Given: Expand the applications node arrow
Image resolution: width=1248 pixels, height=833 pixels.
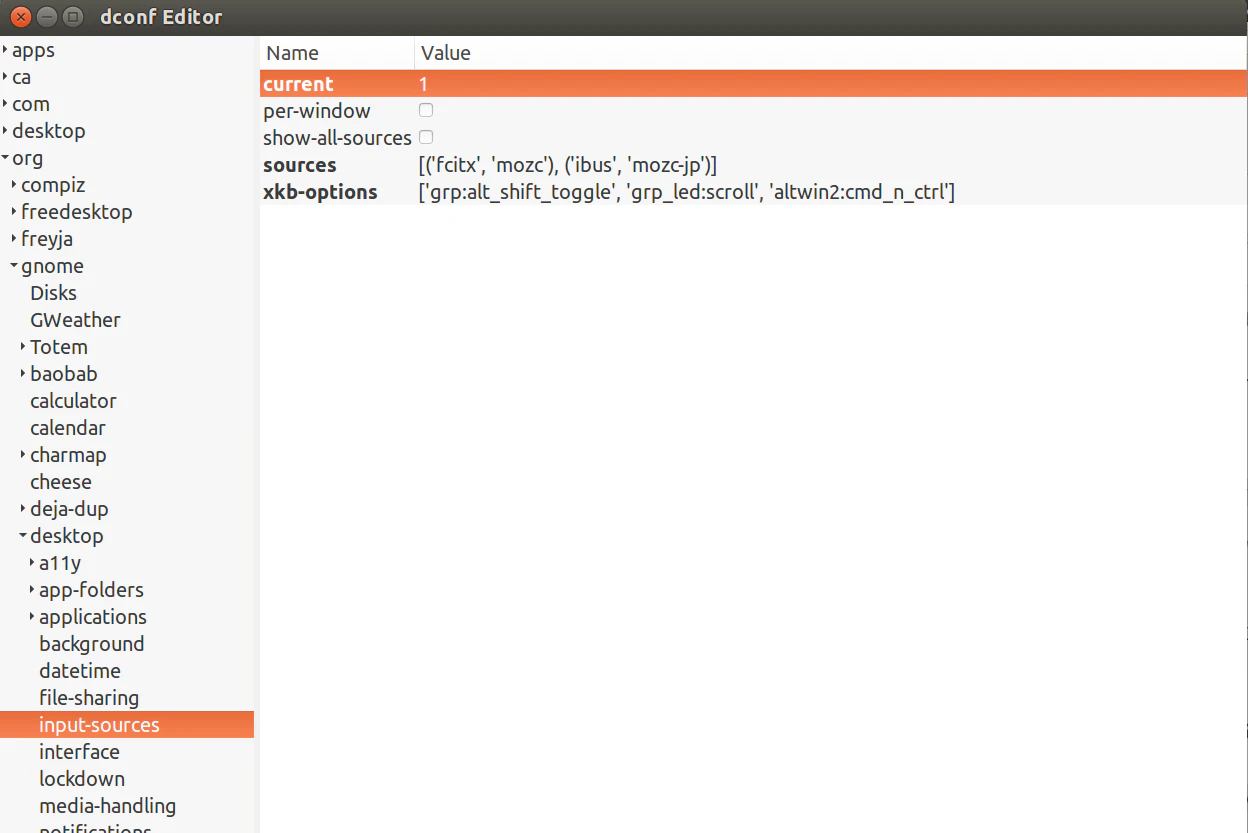Looking at the screenshot, I should (32, 617).
